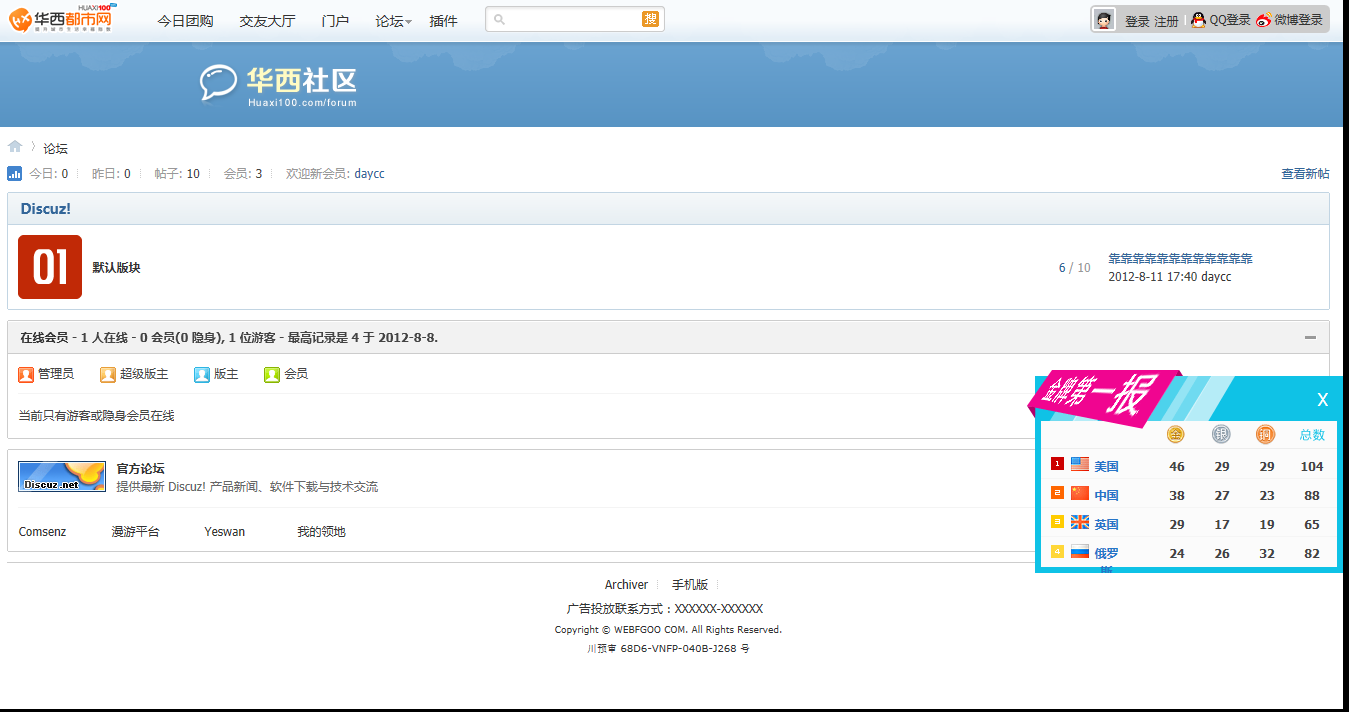Collapse the online members section

click(x=1310, y=338)
